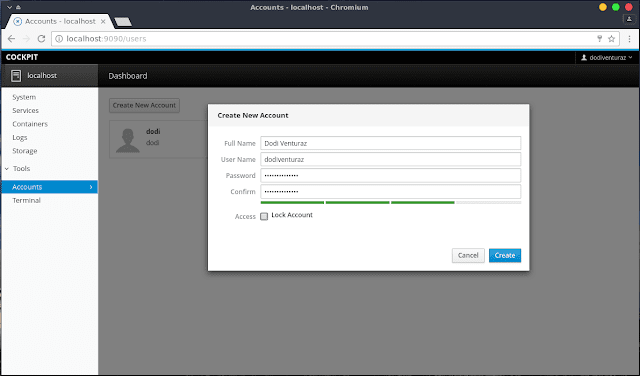Click the site info icon in address bar

click(x=59, y=39)
